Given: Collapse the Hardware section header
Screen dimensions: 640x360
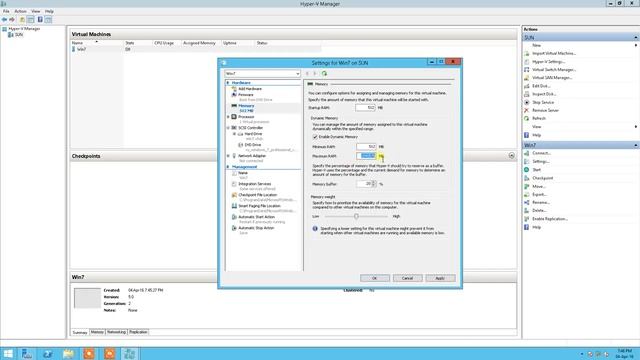Looking at the screenshot, I should tap(228, 83).
